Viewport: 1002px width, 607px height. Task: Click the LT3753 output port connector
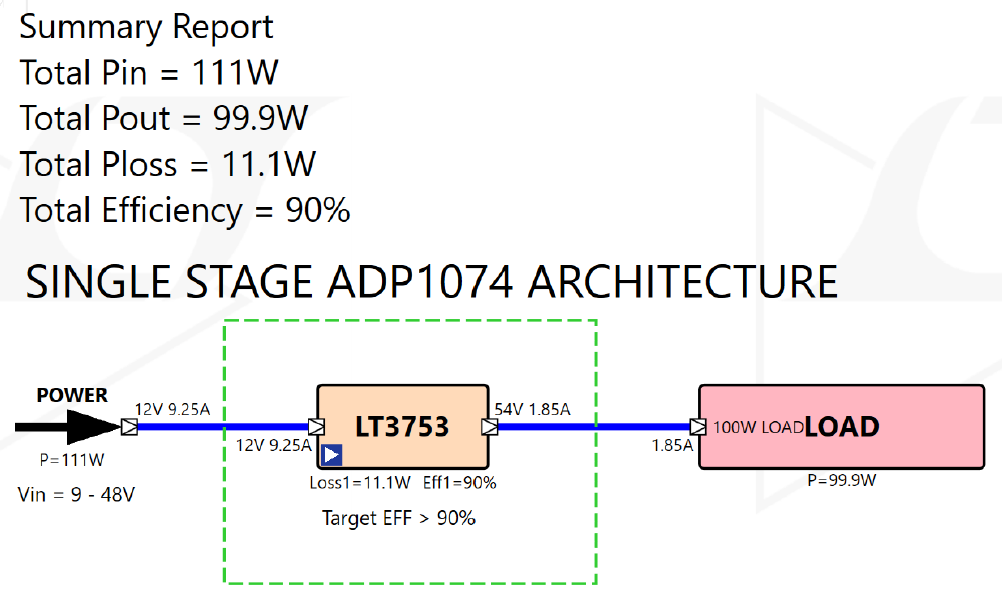tap(490, 427)
